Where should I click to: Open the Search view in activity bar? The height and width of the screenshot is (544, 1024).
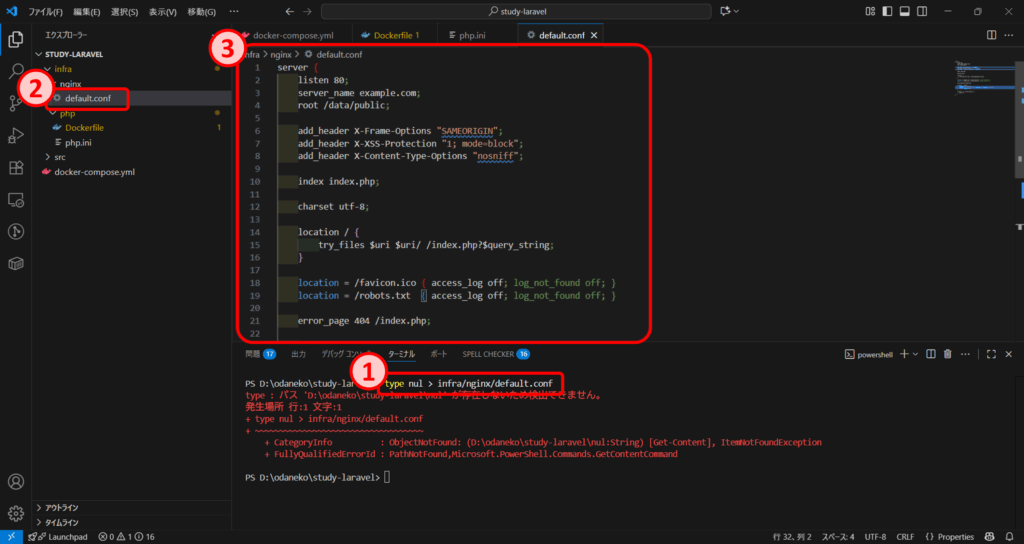(x=16, y=71)
